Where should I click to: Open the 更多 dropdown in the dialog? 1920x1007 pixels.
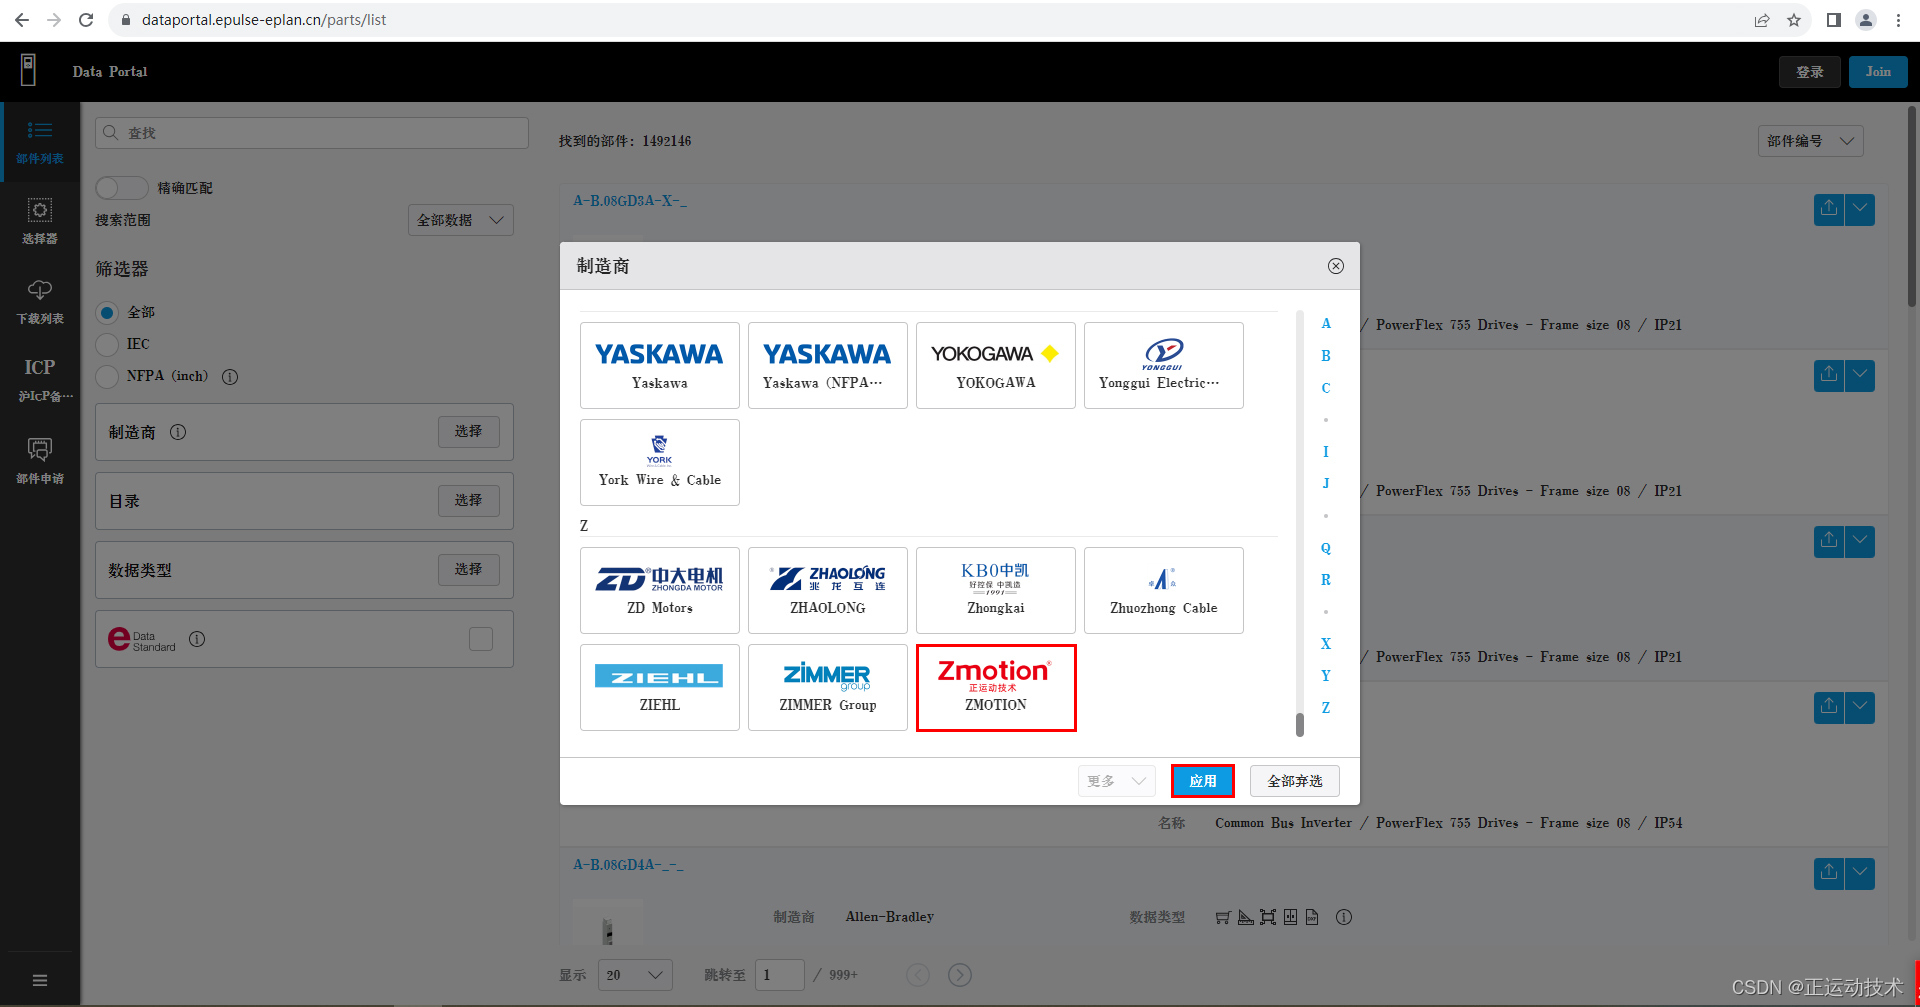(1116, 781)
